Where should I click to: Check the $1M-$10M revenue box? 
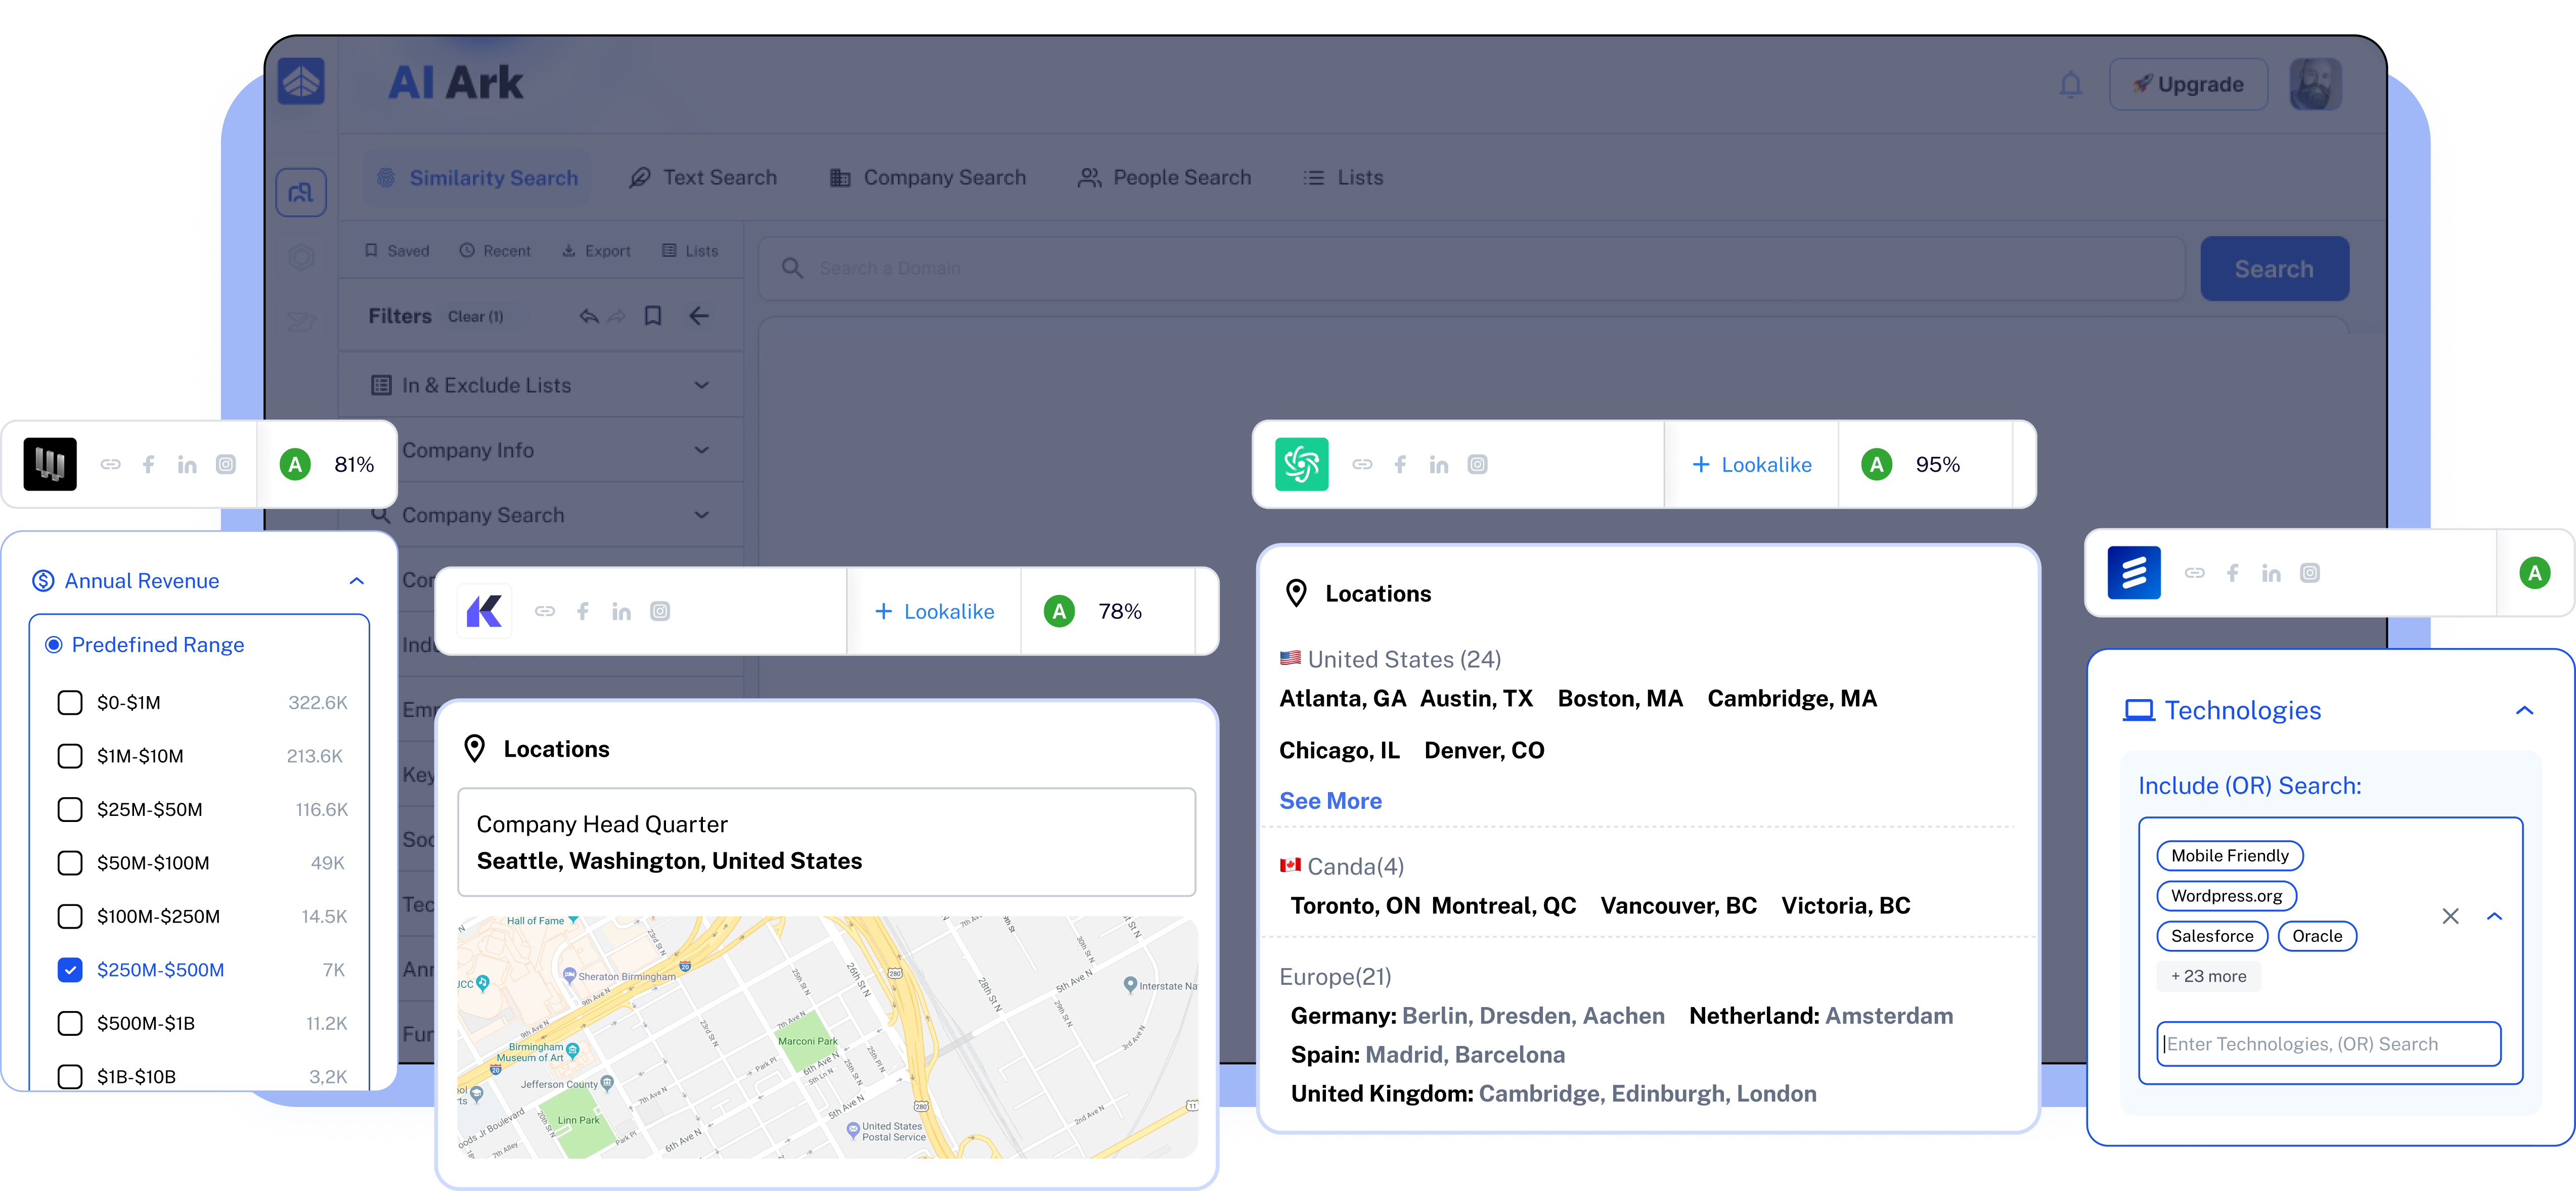[70, 756]
